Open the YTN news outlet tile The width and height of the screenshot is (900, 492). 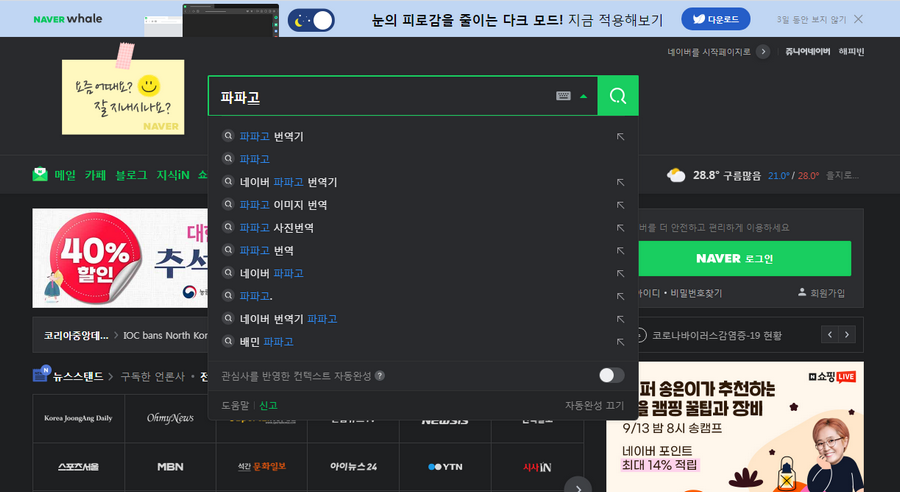tap(445, 467)
